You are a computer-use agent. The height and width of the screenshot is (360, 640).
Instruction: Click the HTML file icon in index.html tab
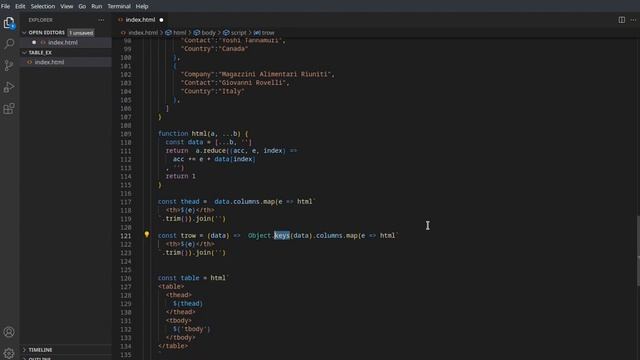(120, 20)
